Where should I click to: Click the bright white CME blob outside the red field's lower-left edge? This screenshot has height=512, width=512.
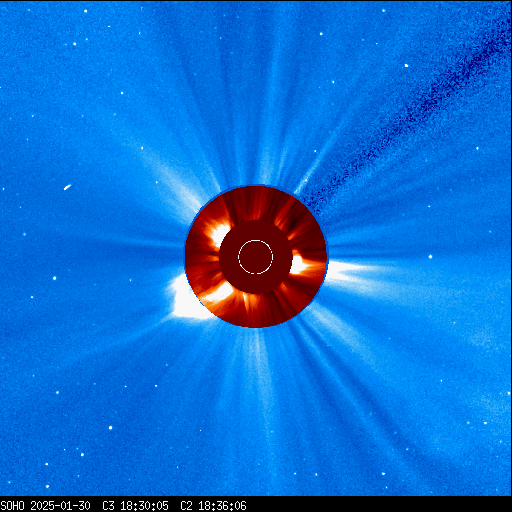pos(188,298)
